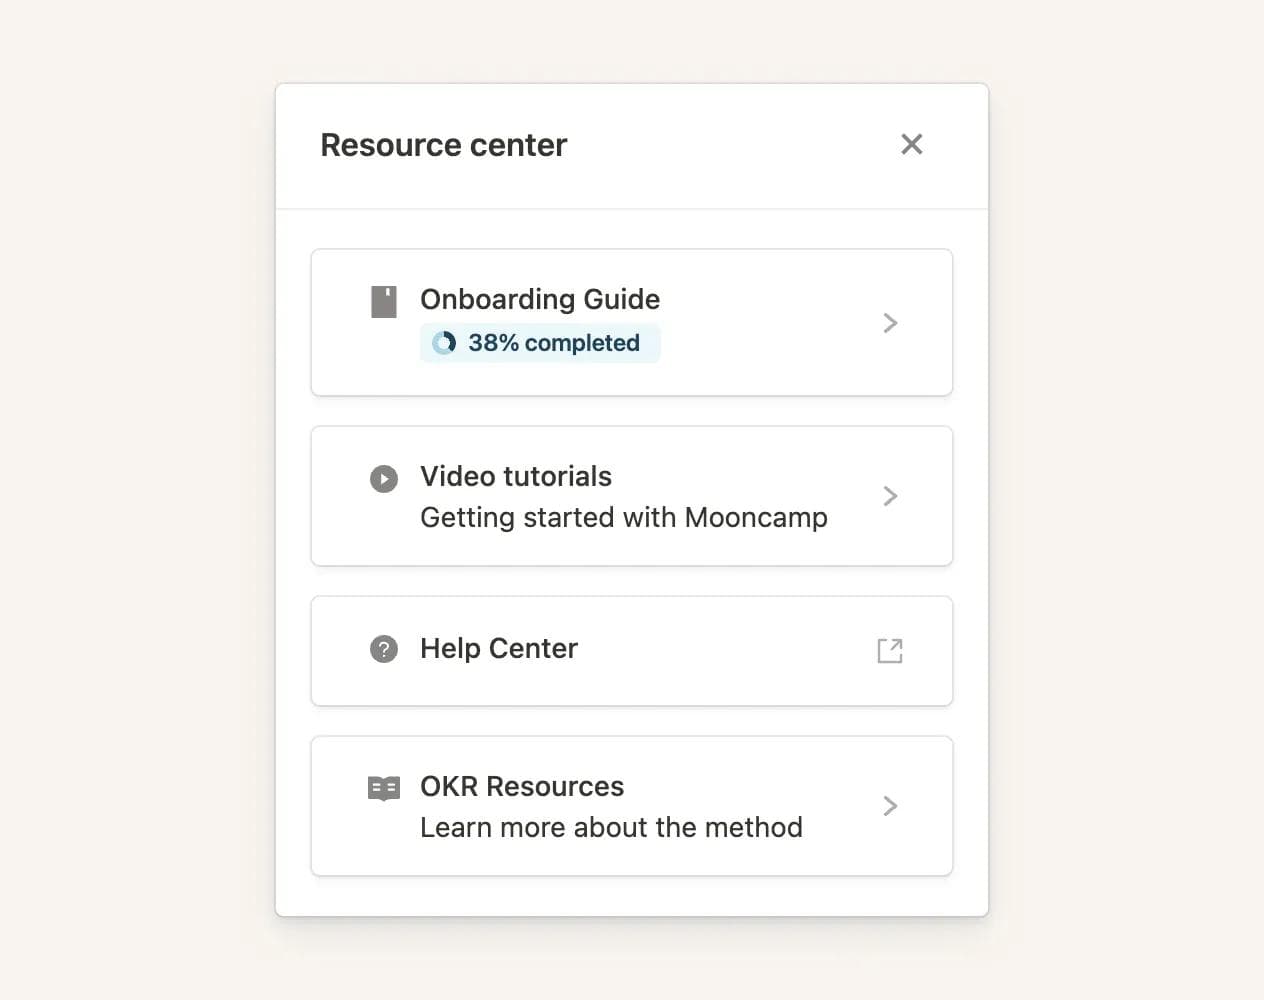Open Video tutorials using the right chevron
This screenshot has width=1264, height=1000.
(x=889, y=496)
